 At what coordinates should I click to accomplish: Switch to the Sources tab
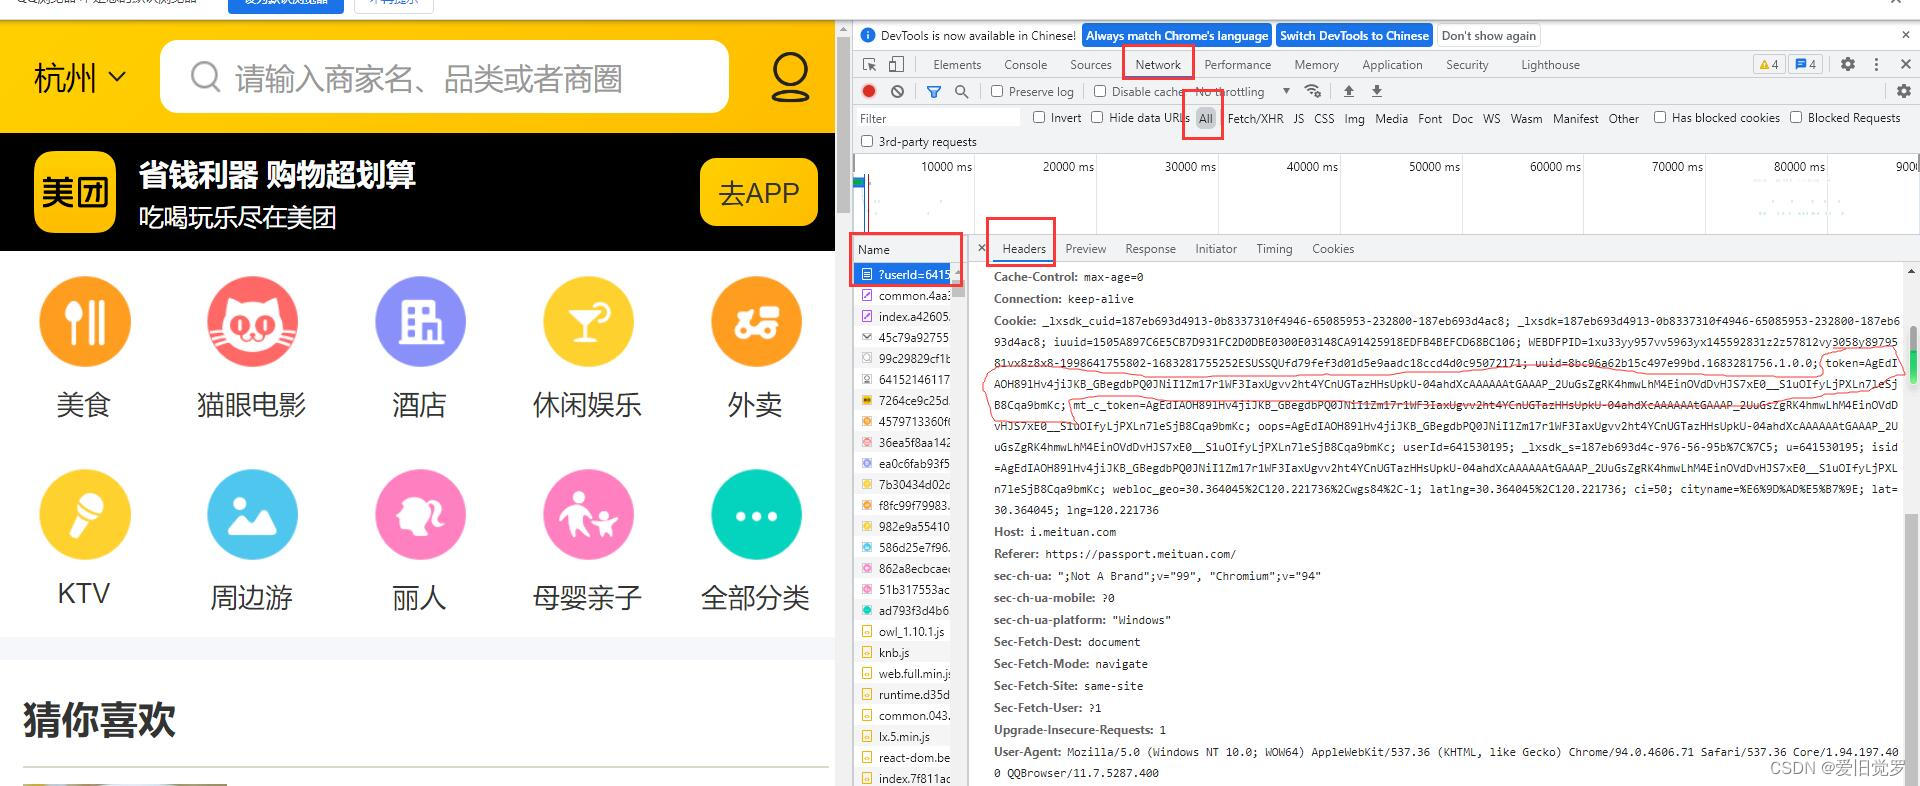click(x=1091, y=64)
